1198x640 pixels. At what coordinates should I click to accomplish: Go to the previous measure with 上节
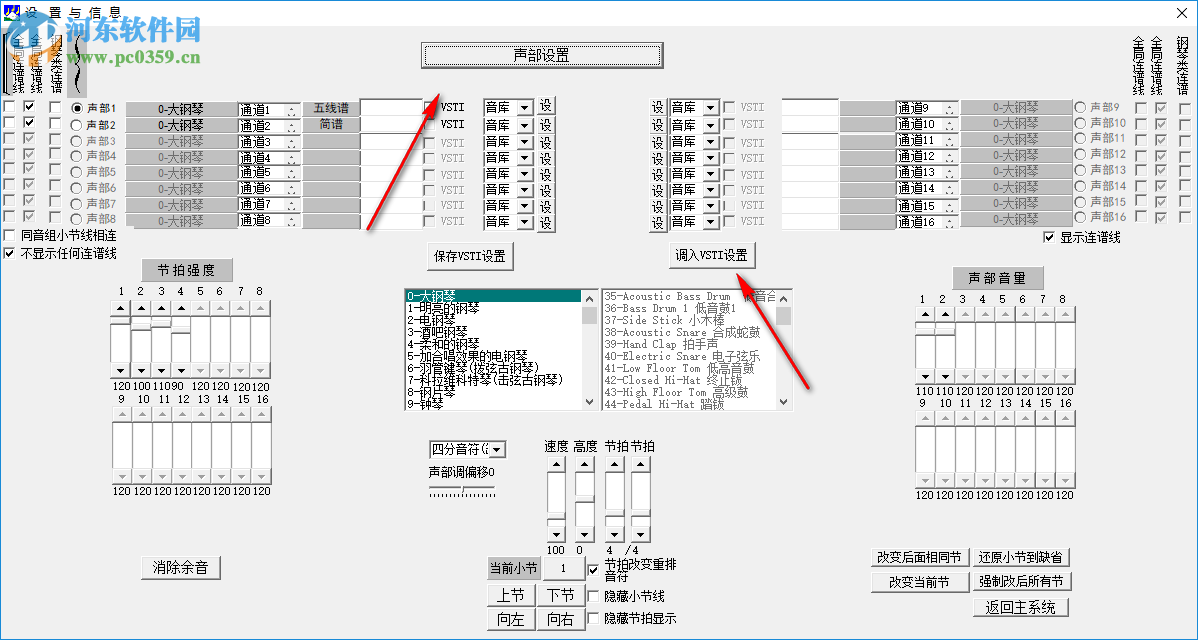[510, 596]
